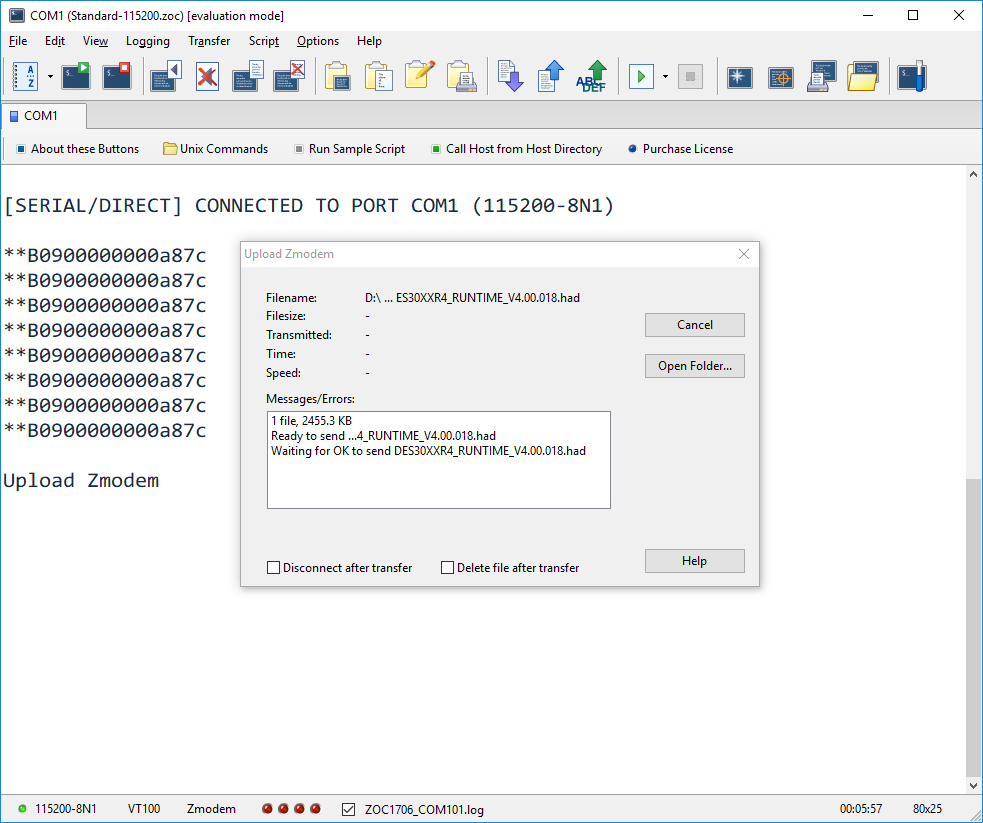Viewport: 983px width, 823px height.
Task: Cancel the Zmodem upload
Action: coord(694,325)
